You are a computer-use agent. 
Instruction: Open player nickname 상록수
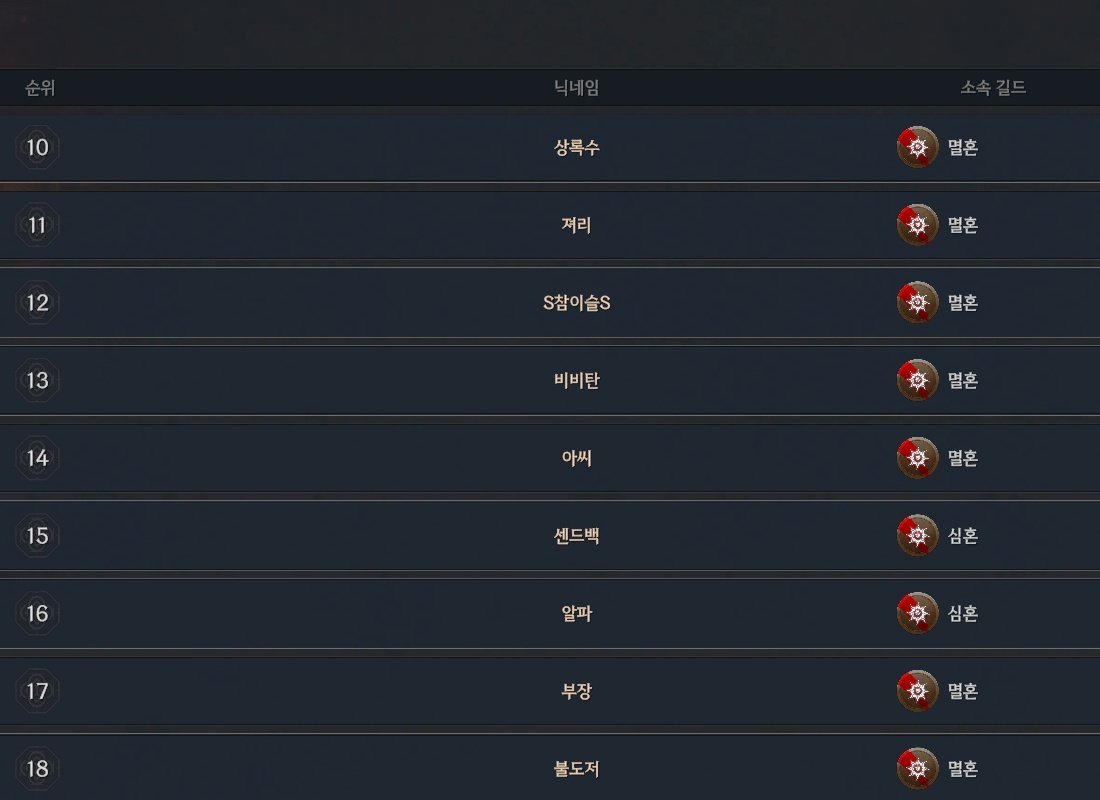(x=577, y=147)
